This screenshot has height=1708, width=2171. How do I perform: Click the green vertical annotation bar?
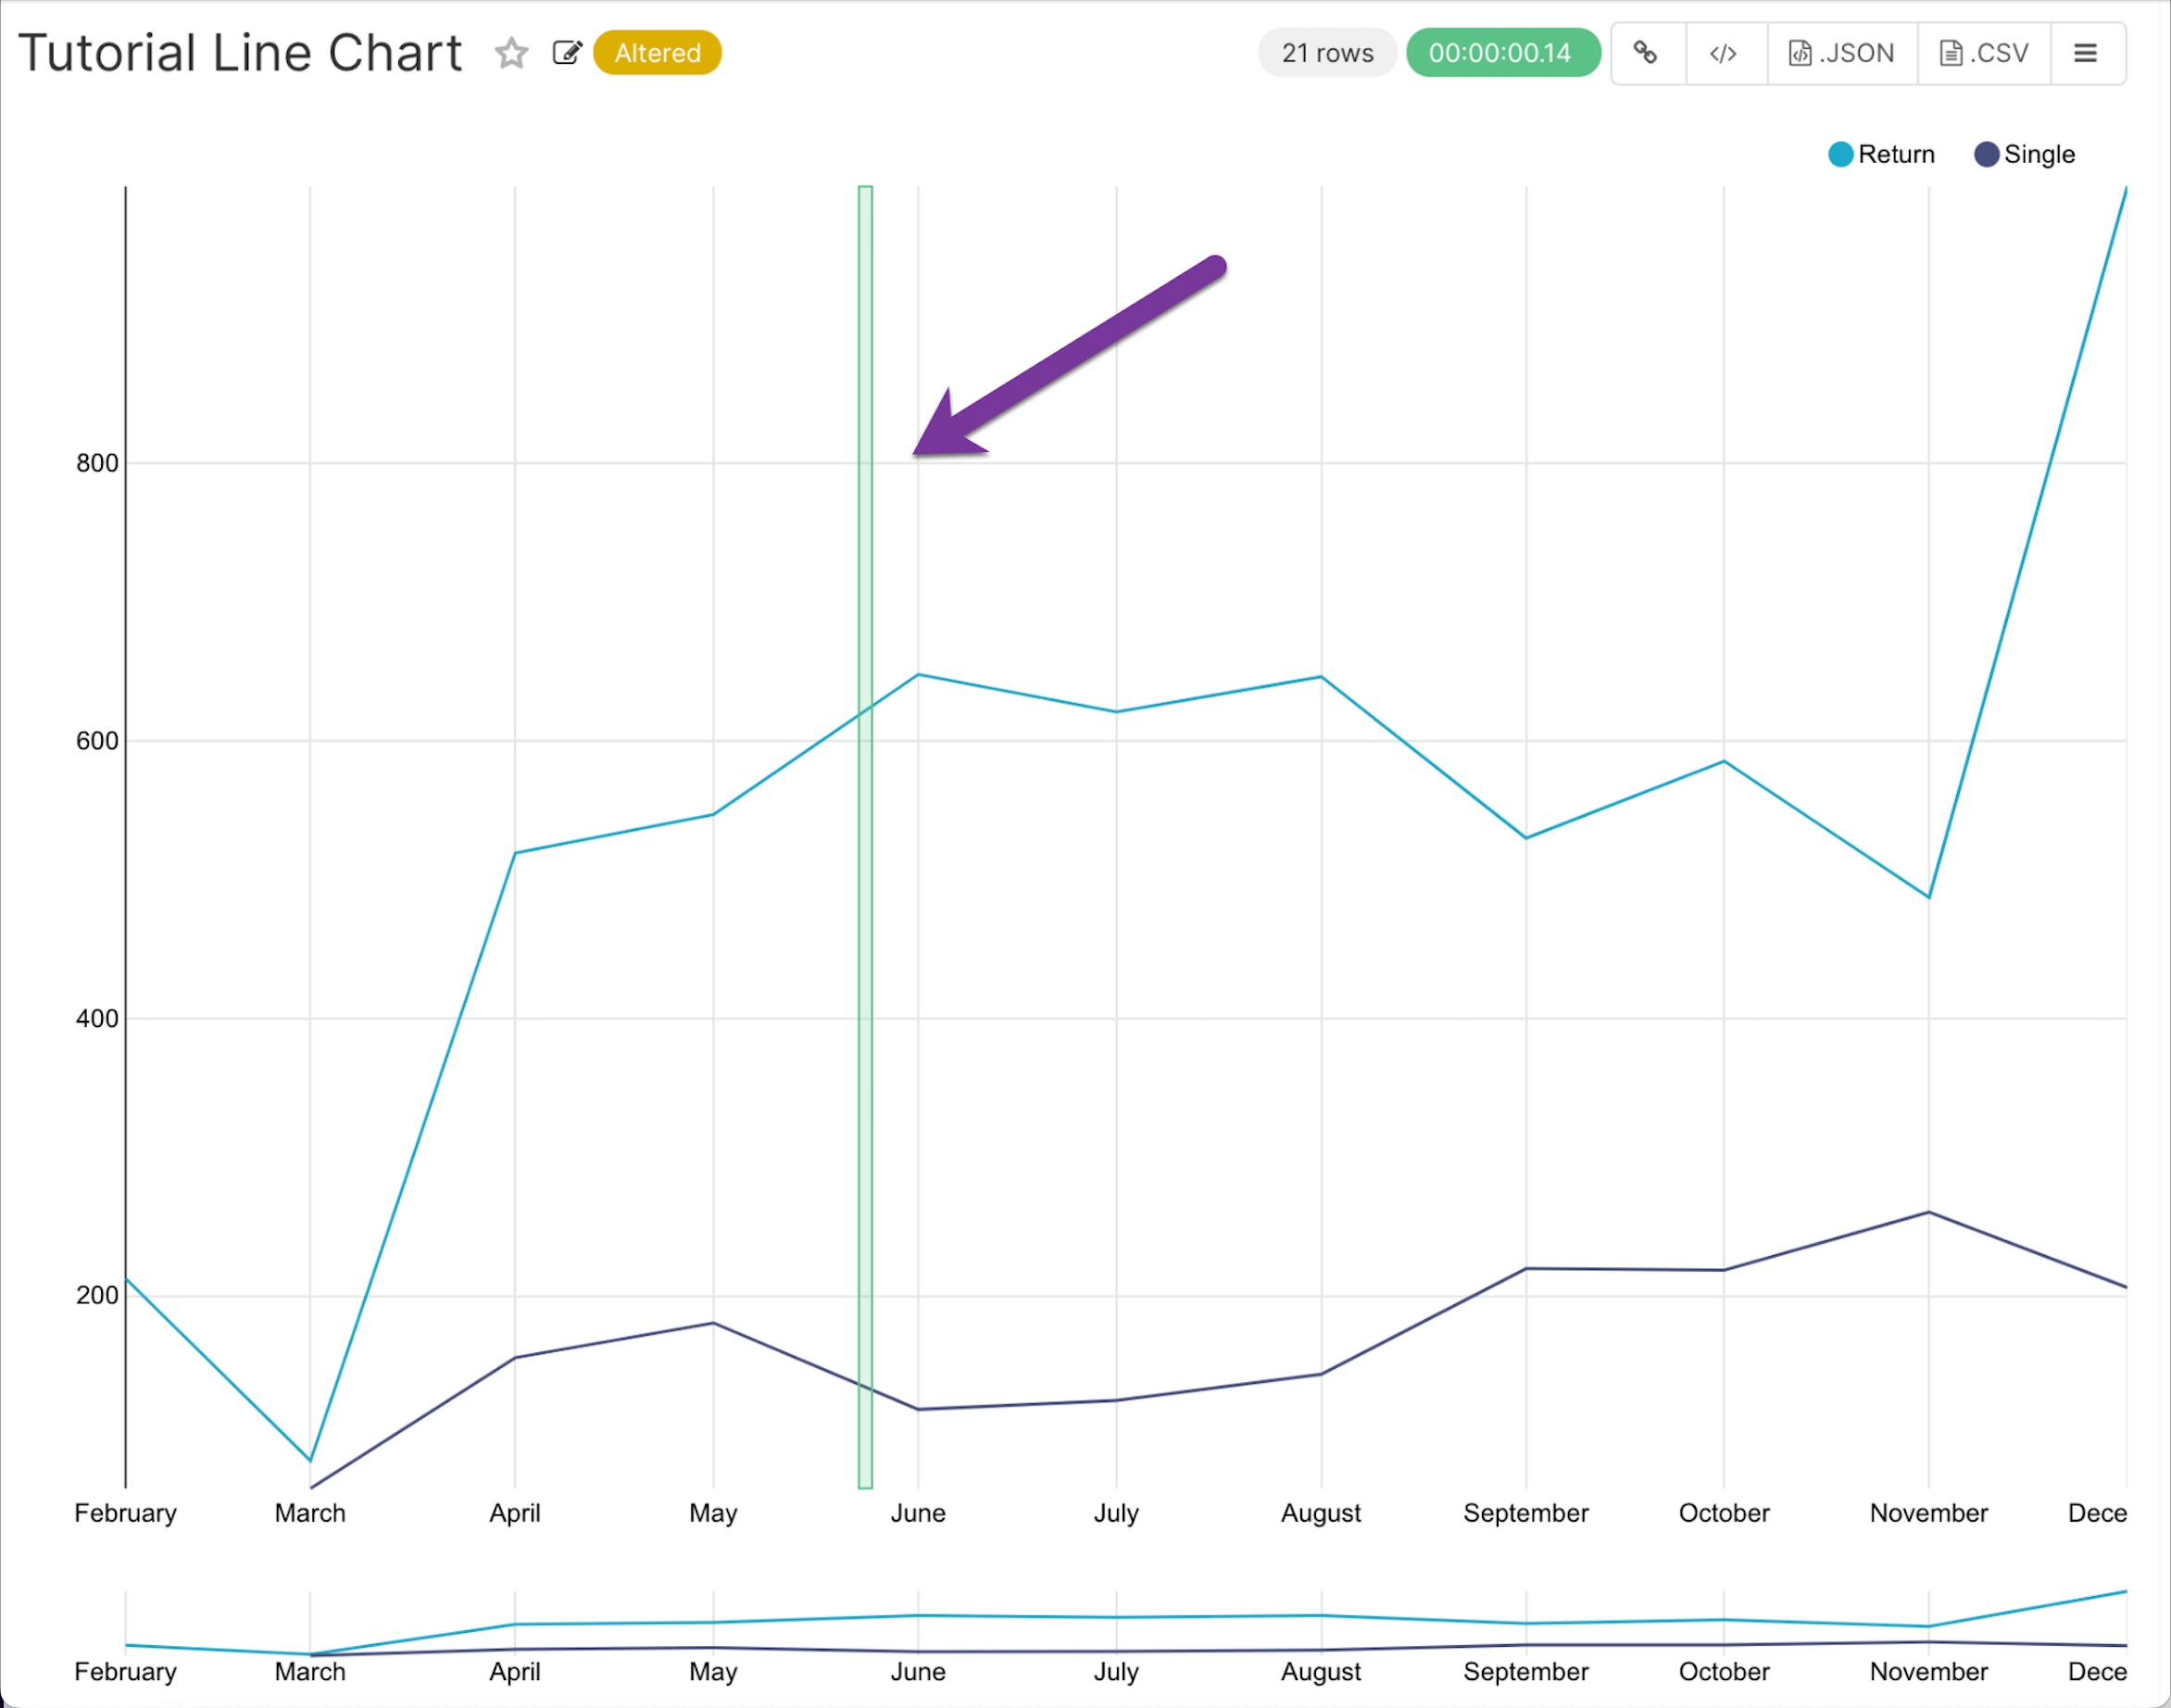(865, 900)
